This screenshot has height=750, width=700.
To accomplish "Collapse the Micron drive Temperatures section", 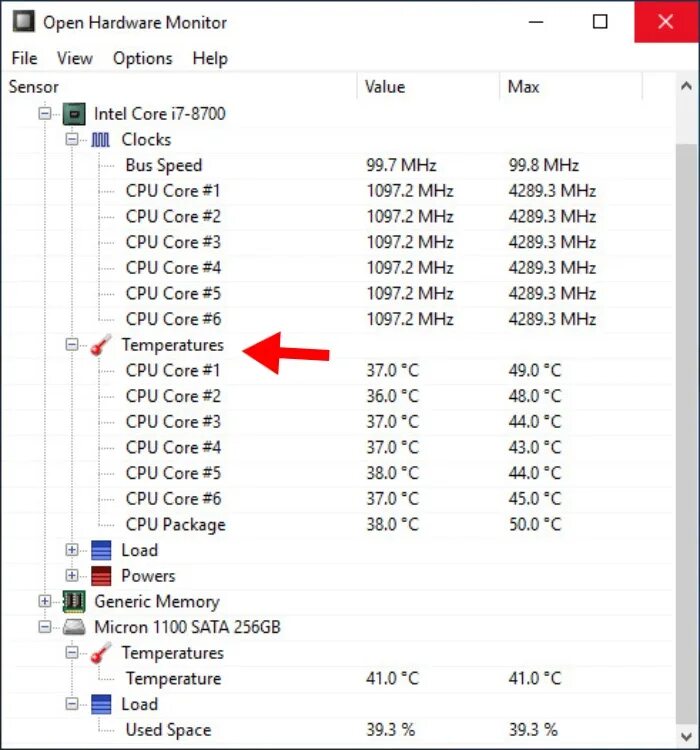I will [72, 652].
